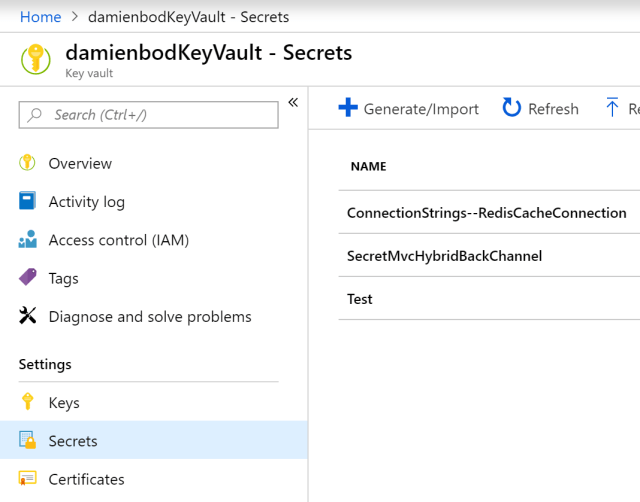640x502 pixels.
Task: Open the Activity log menu item
Action: click(86, 201)
